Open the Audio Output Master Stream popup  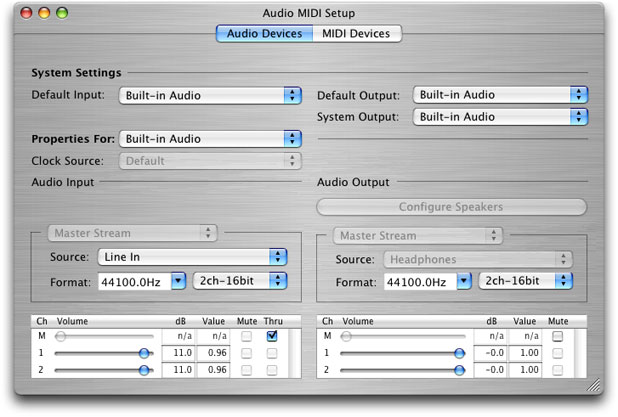click(418, 236)
